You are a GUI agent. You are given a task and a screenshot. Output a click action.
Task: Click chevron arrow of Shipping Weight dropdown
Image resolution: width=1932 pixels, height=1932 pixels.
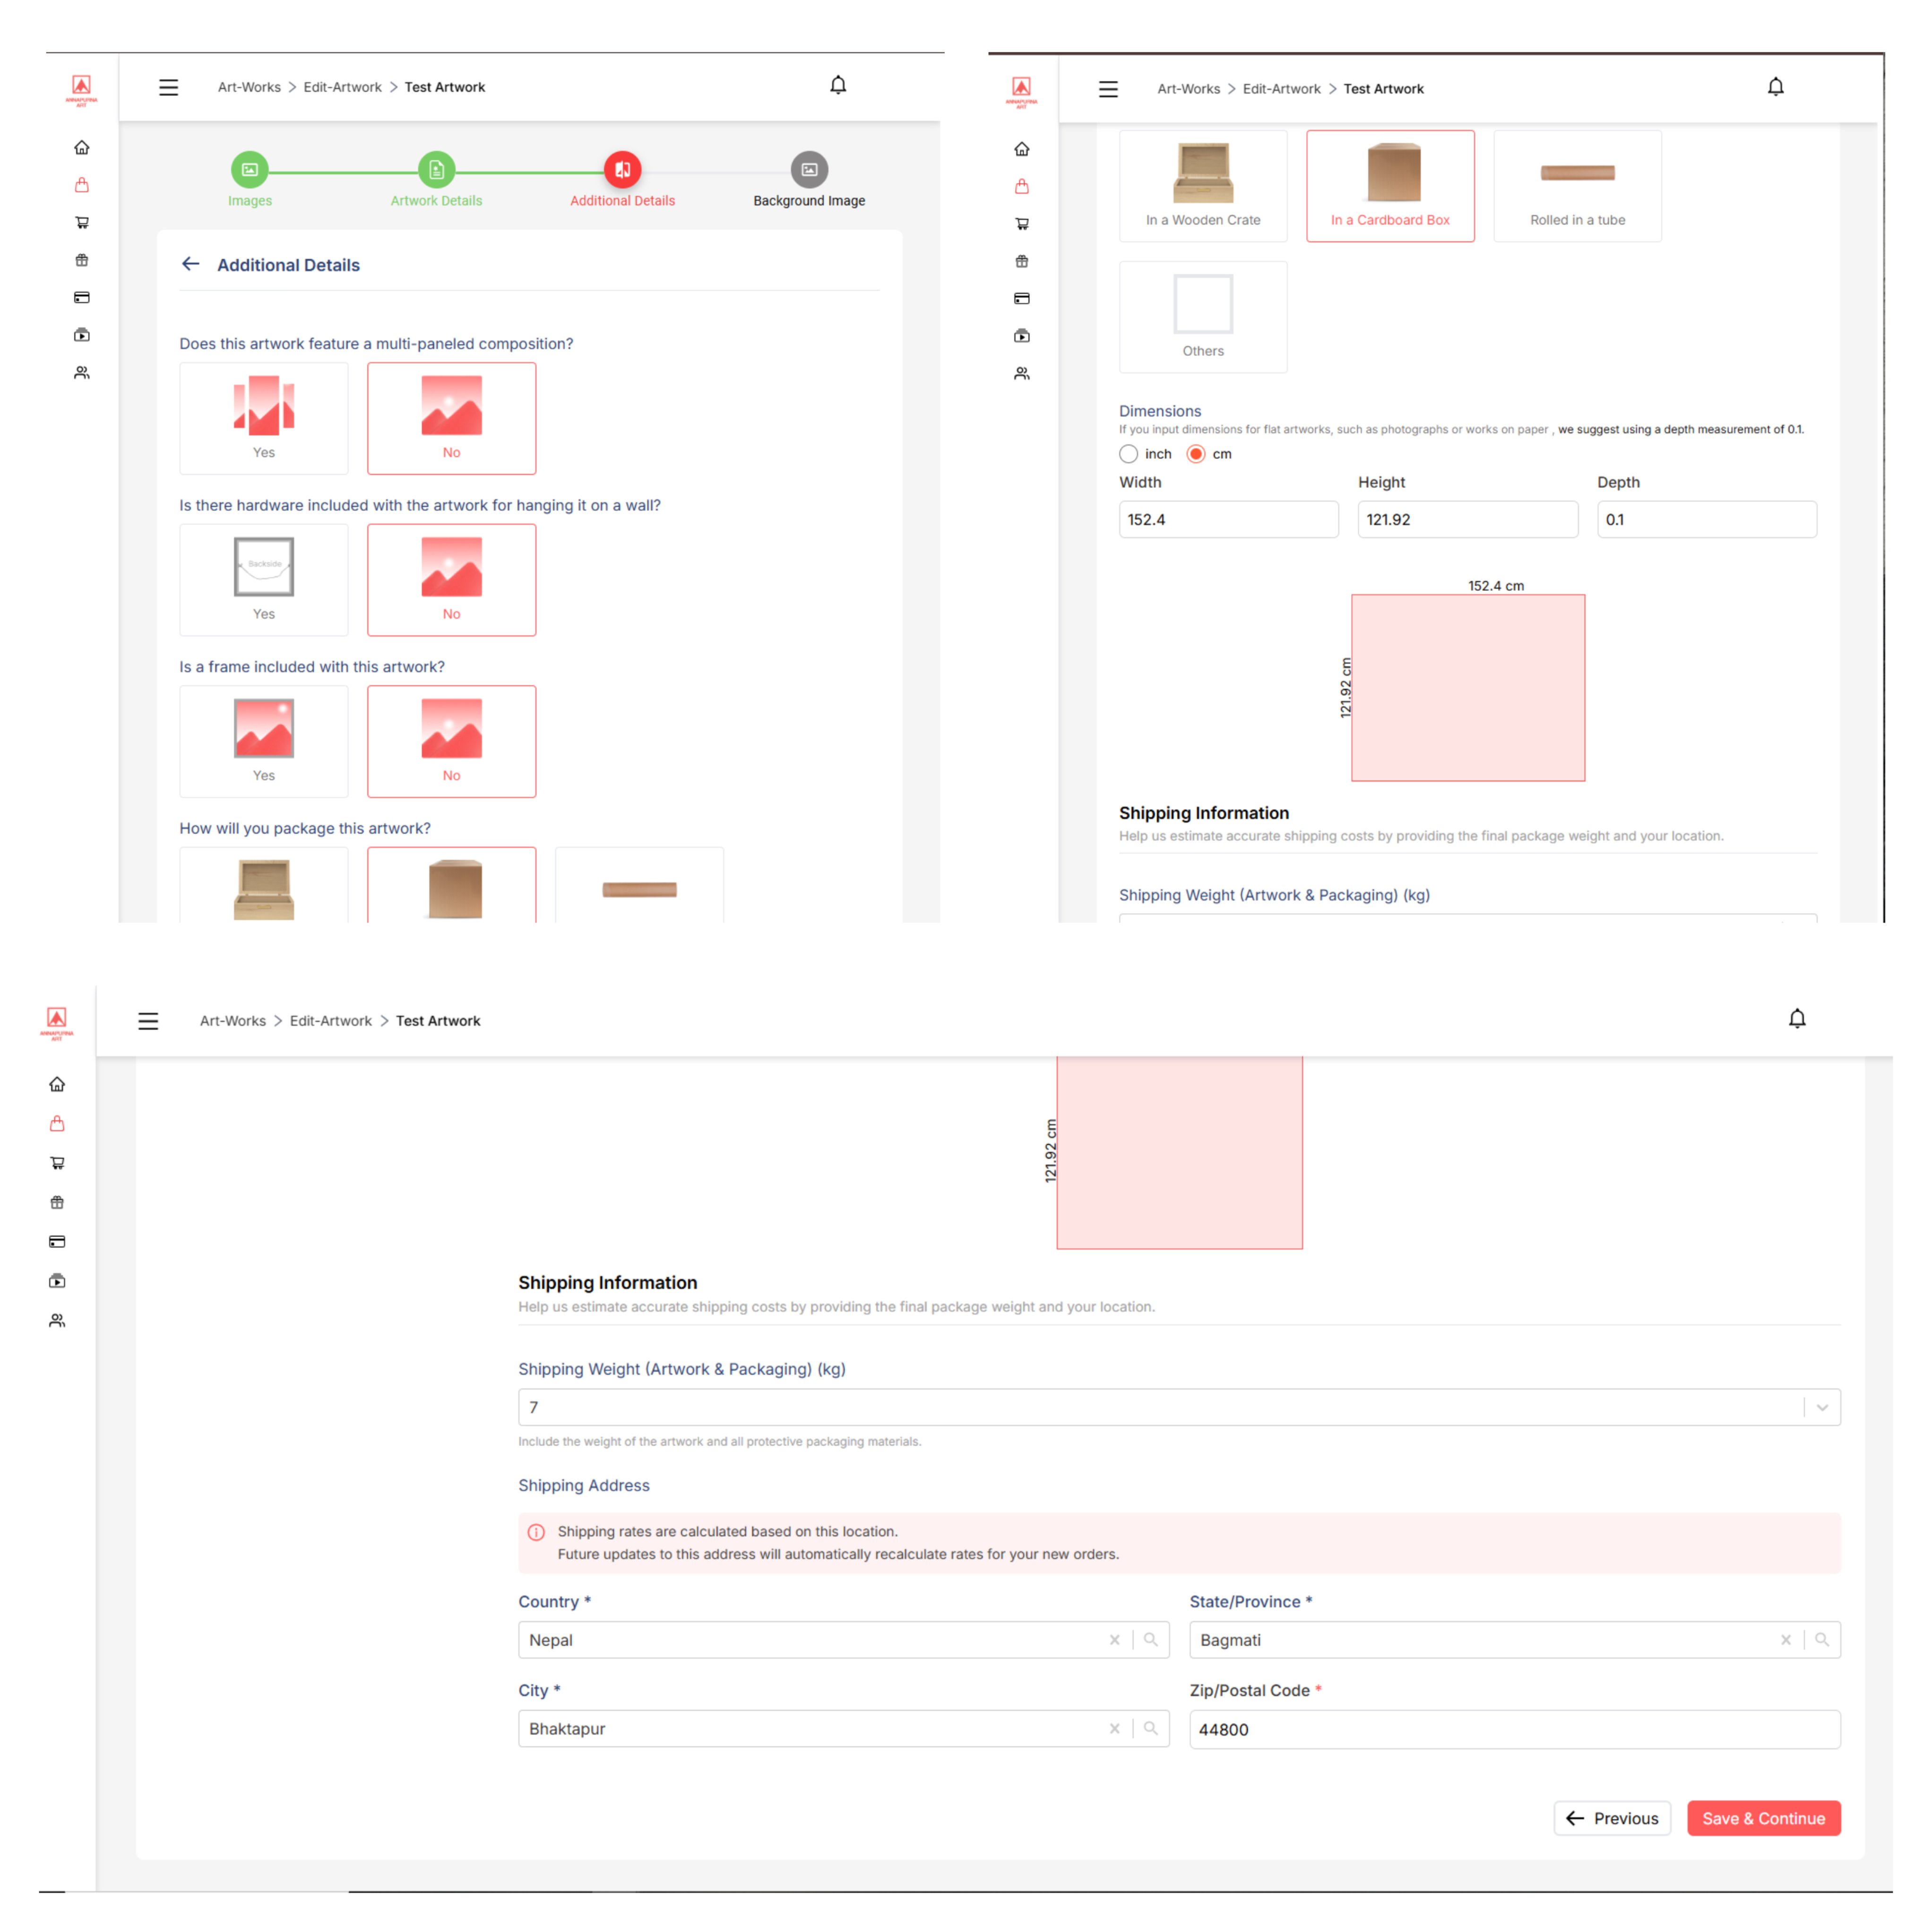click(x=1822, y=1407)
